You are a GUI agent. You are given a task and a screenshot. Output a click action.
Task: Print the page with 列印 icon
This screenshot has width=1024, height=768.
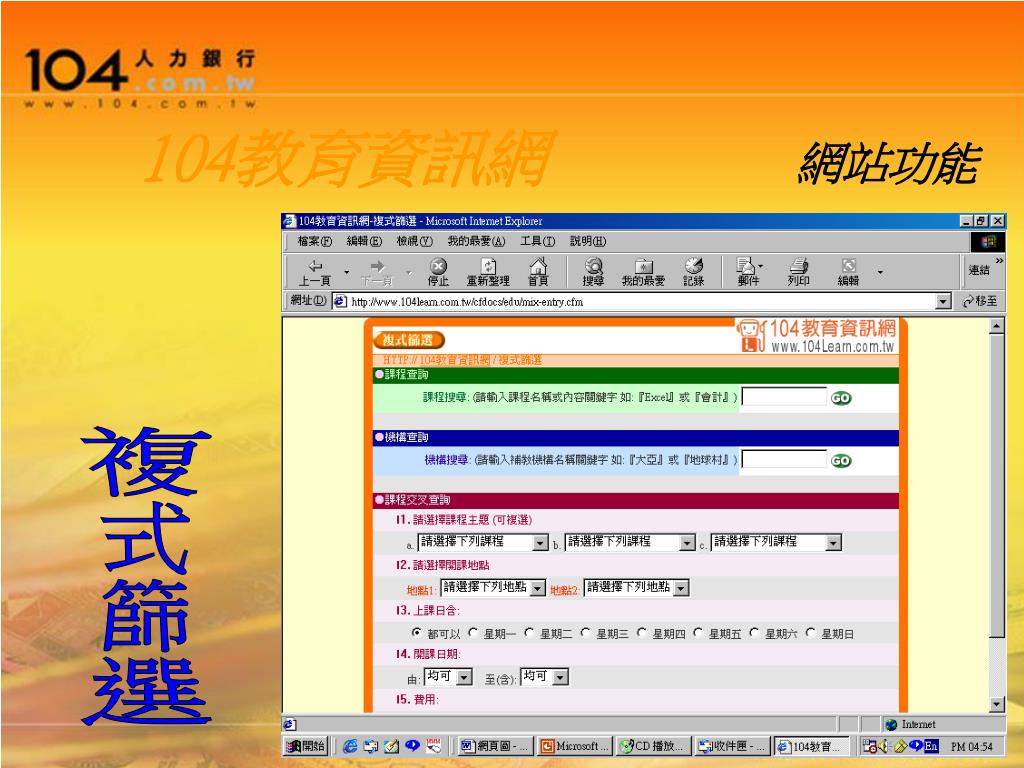click(x=798, y=272)
